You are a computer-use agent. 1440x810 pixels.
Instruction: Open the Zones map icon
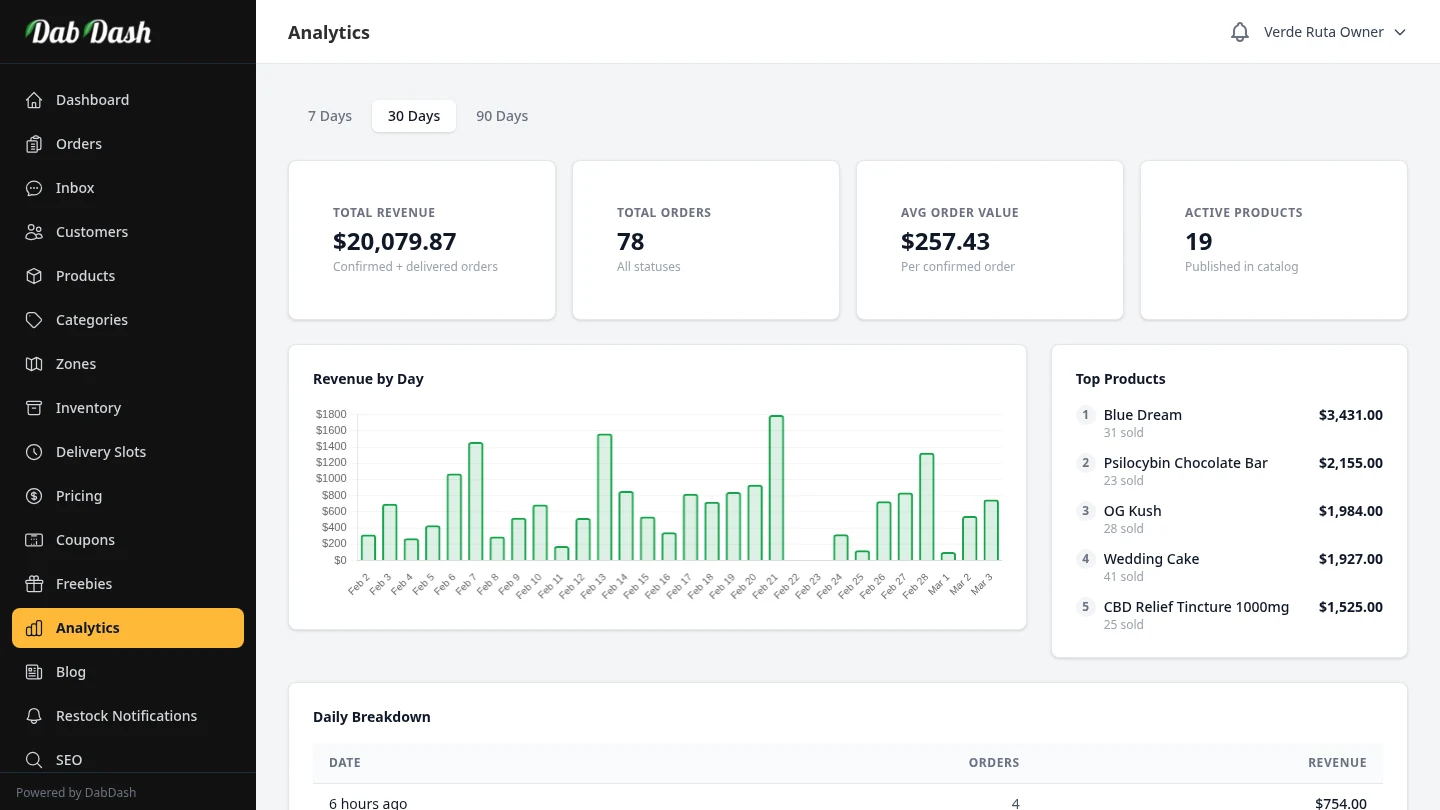34,364
